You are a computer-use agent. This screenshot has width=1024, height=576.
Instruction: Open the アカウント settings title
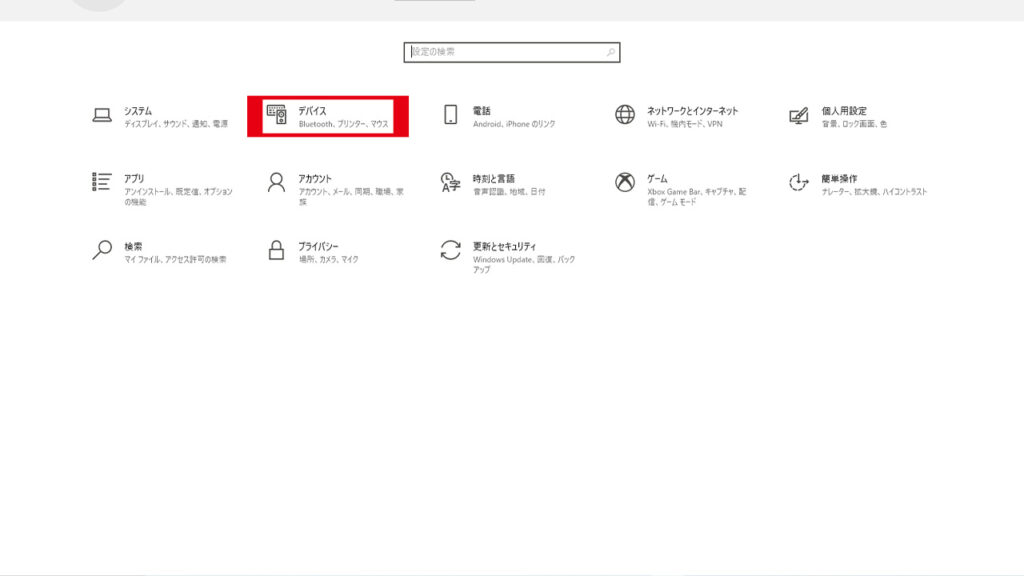tap(315, 178)
